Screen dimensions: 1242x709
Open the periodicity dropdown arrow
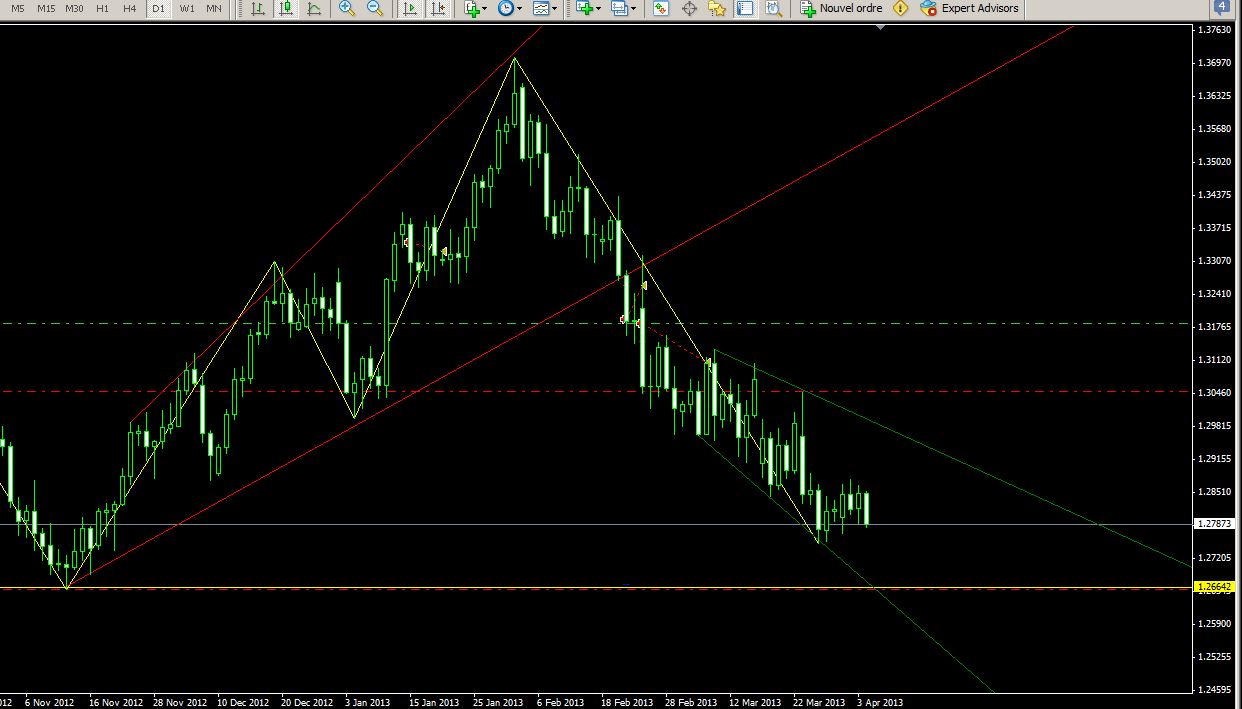[x=520, y=8]
